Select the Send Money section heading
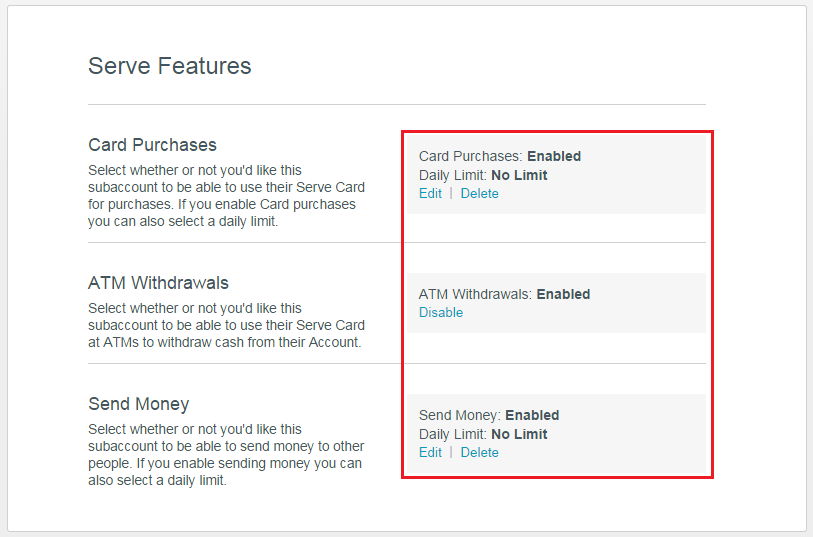 coord(138,404)
